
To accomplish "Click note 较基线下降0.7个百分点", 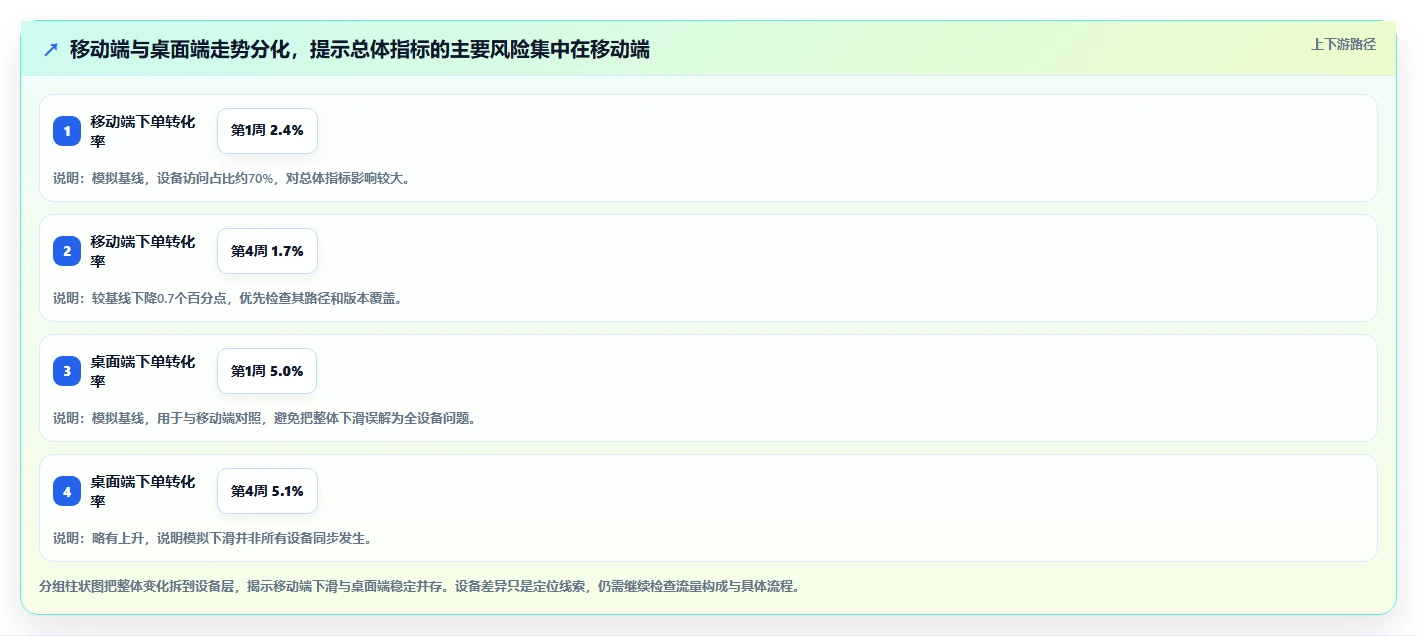I will pos(228,298).
